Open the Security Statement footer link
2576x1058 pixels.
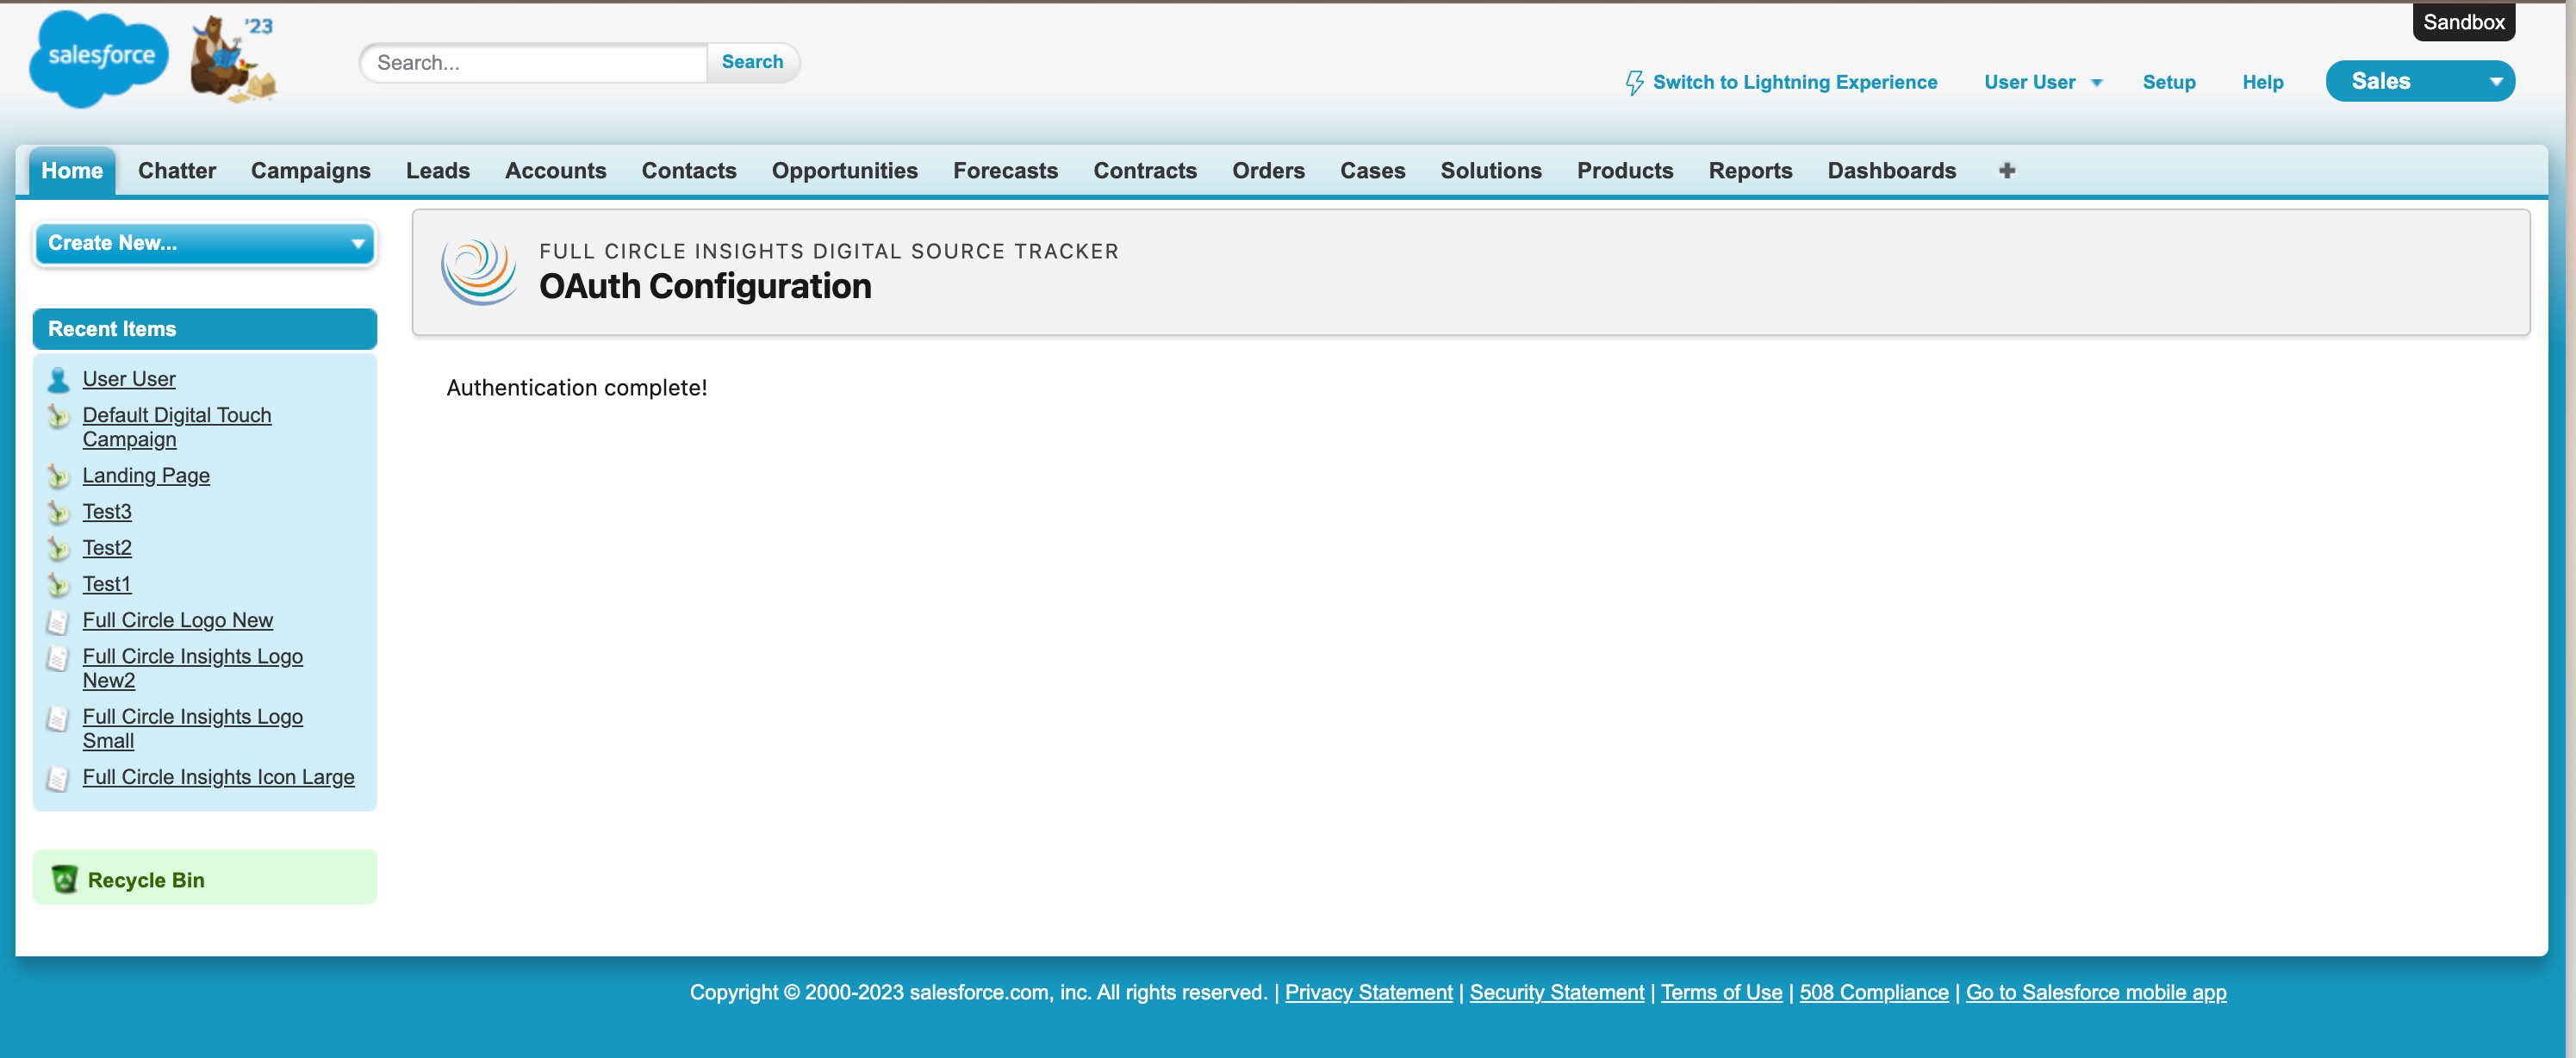(1557, 992)
